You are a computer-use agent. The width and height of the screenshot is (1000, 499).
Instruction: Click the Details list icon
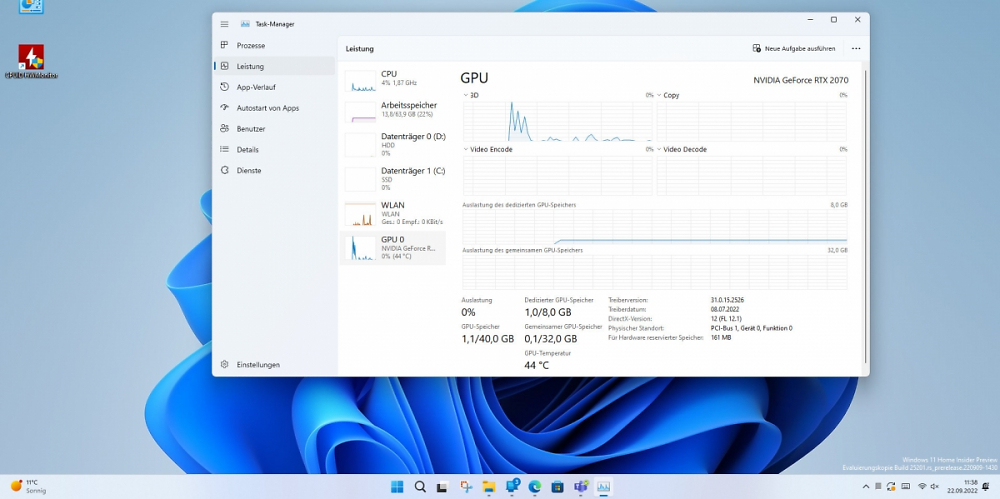tap(224, 149)
